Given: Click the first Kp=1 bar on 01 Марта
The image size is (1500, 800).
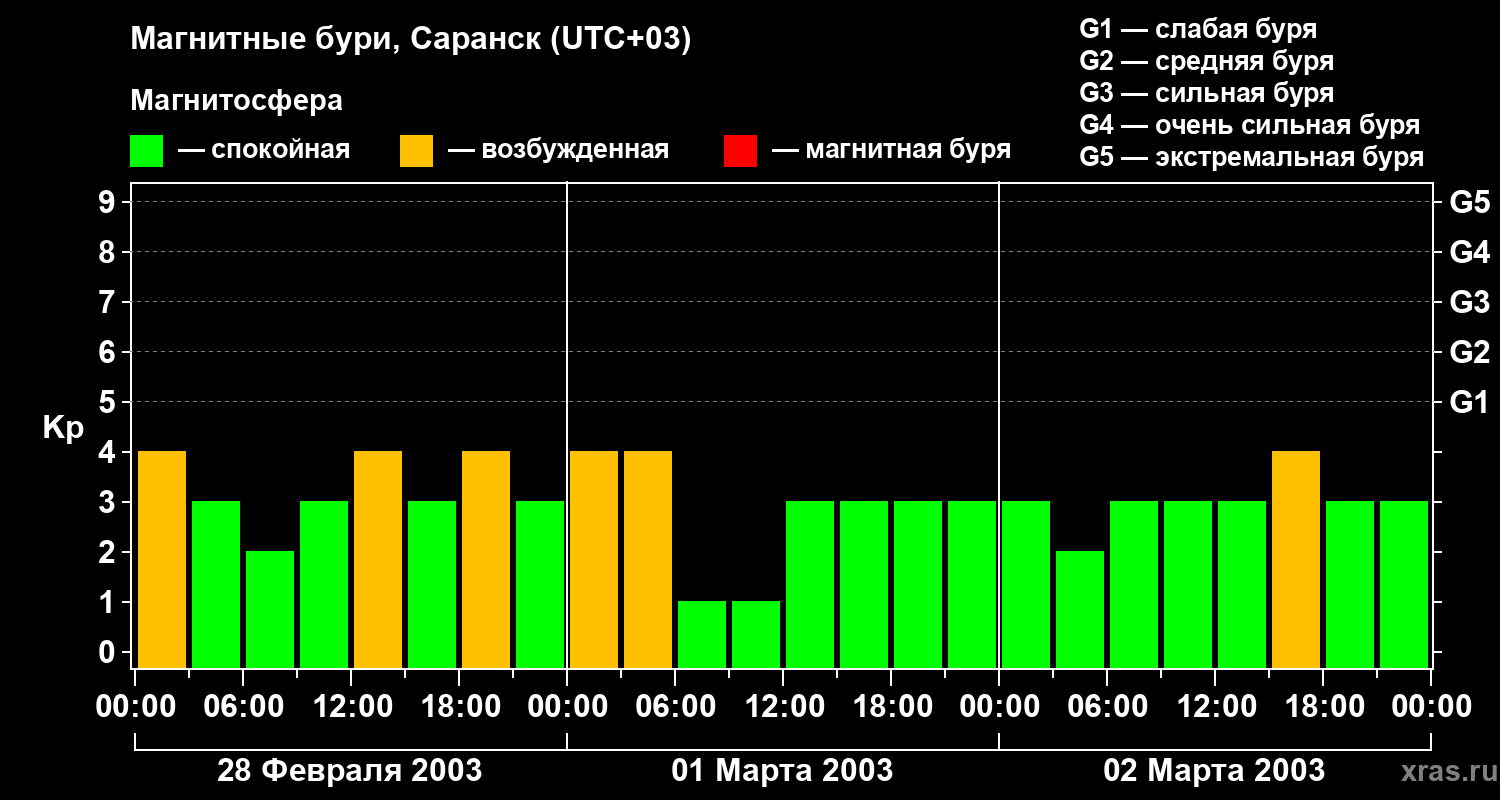Looking at the screenshot, I should [702, 634].
